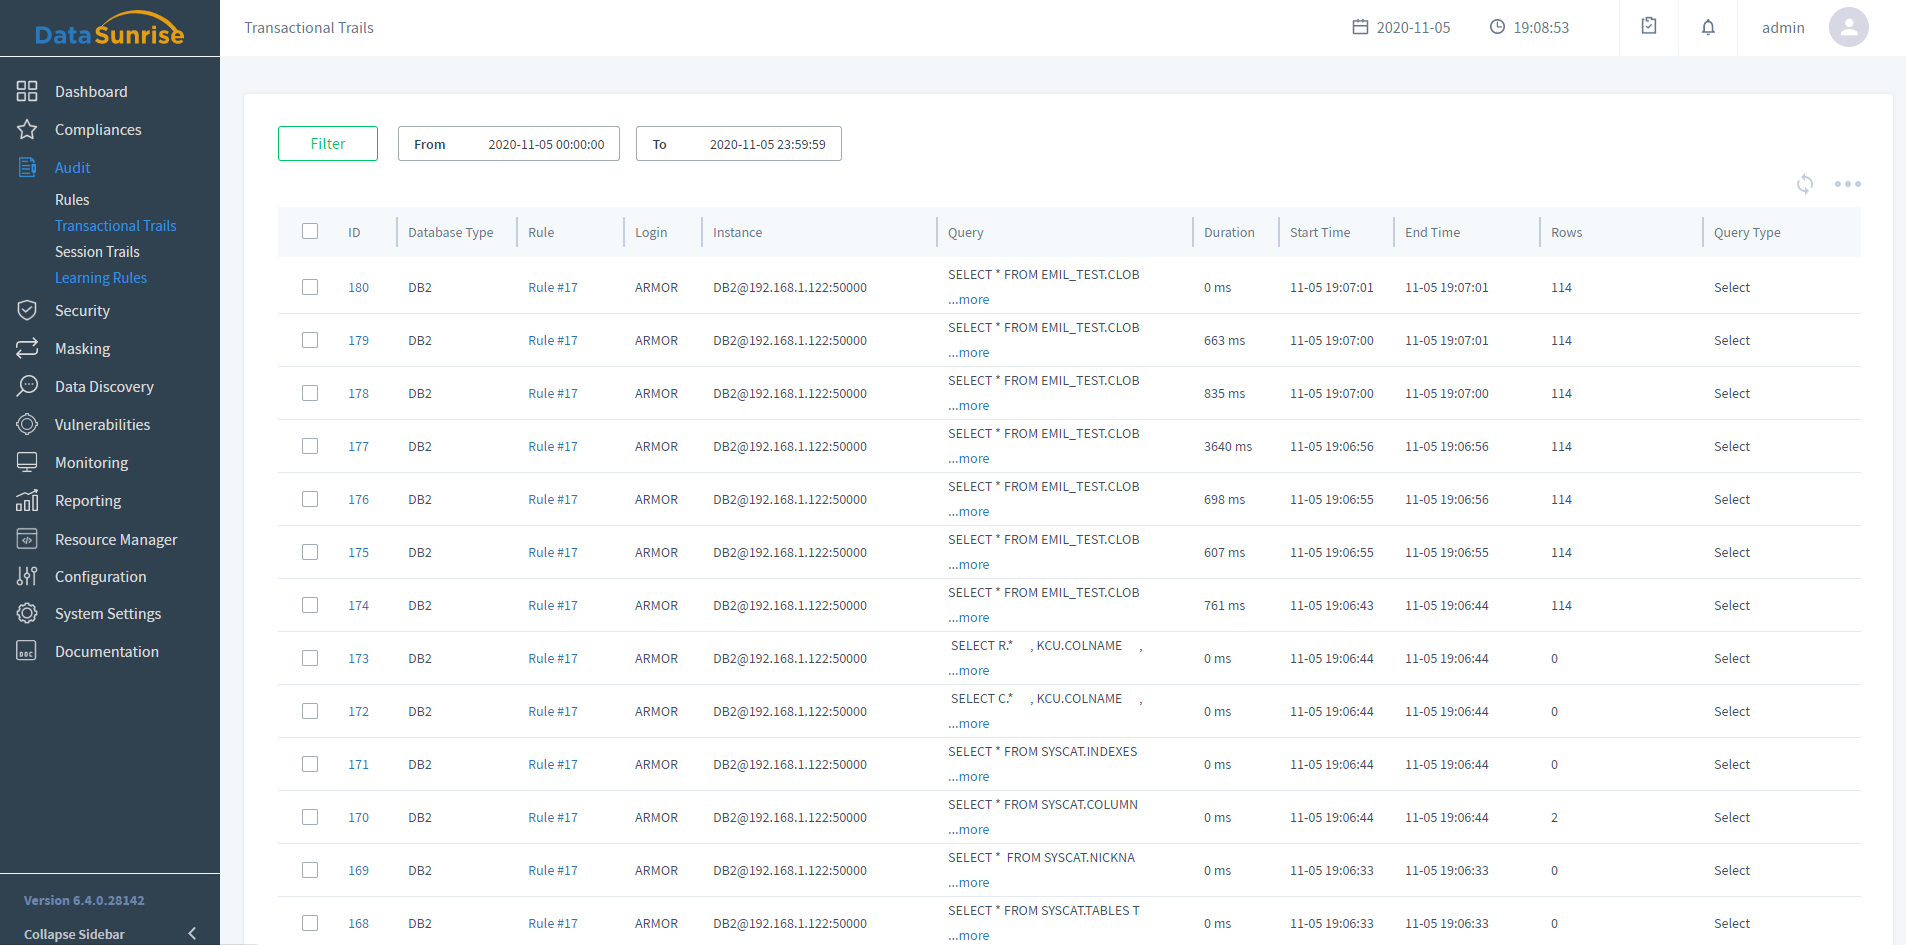Collapse the sidebar using the chevron arrow
This screenshot has width=1906, height=945.
click(x=192, y=933)
